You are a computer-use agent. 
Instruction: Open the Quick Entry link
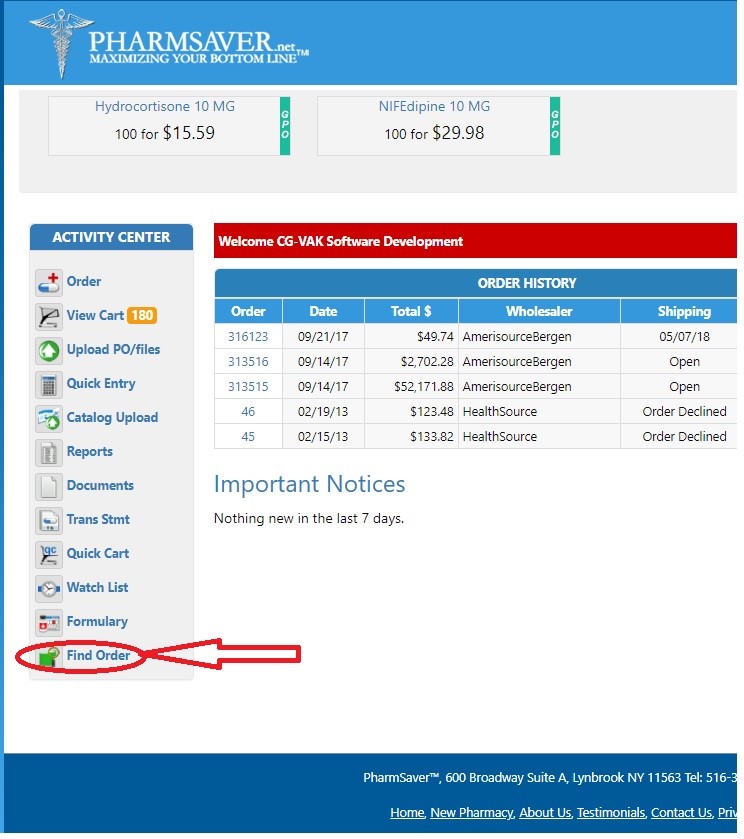point(101,384)
